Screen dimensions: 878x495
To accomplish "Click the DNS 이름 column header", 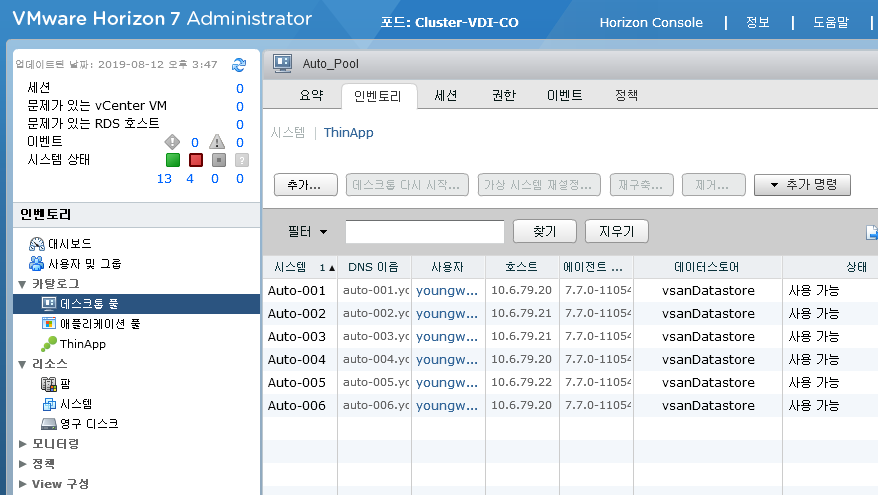I will [373, 267].
